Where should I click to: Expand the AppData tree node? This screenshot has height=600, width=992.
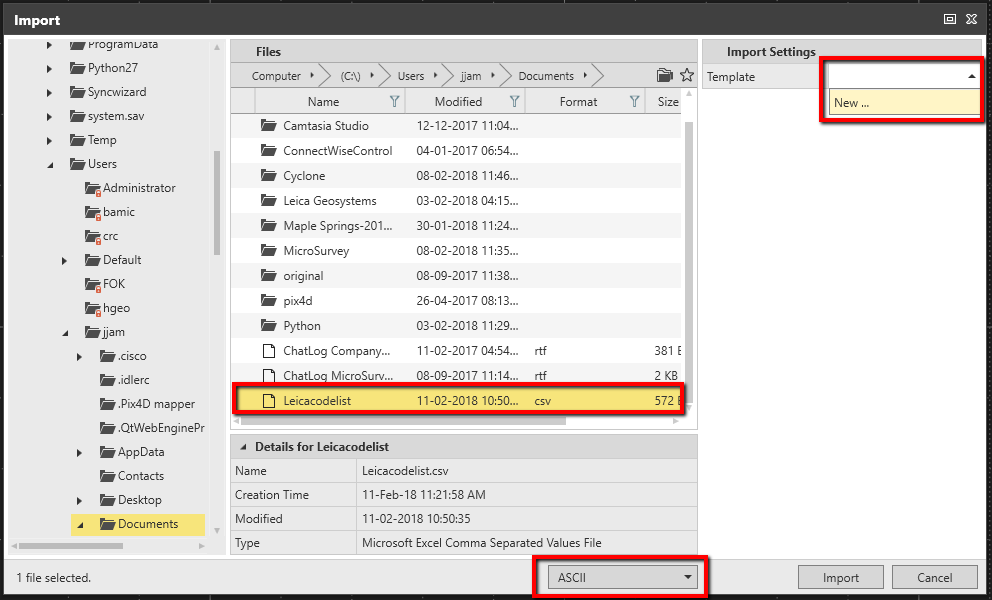79,452
